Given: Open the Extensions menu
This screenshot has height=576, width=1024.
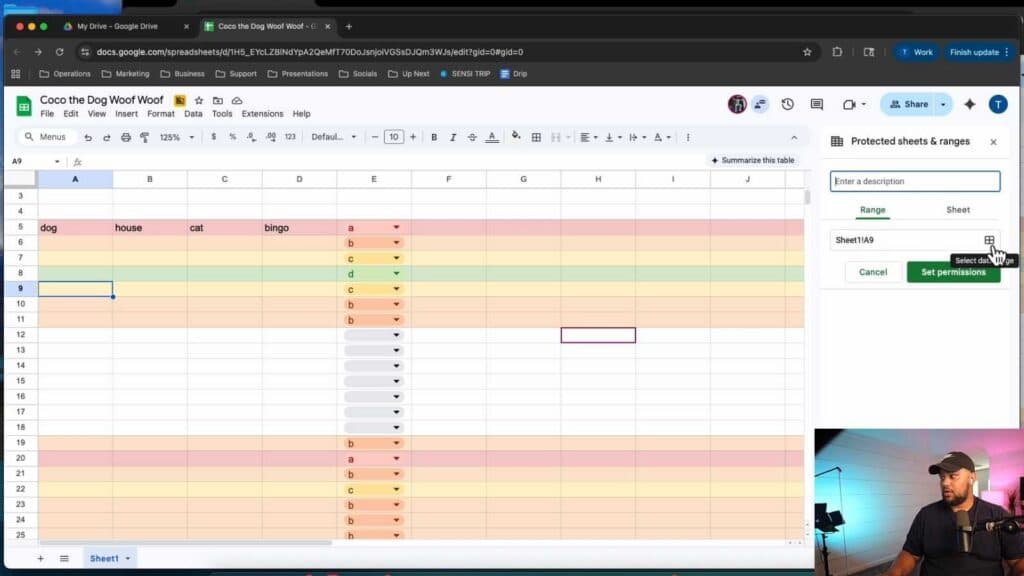Looking at the screenshot, I should (263, 114).
